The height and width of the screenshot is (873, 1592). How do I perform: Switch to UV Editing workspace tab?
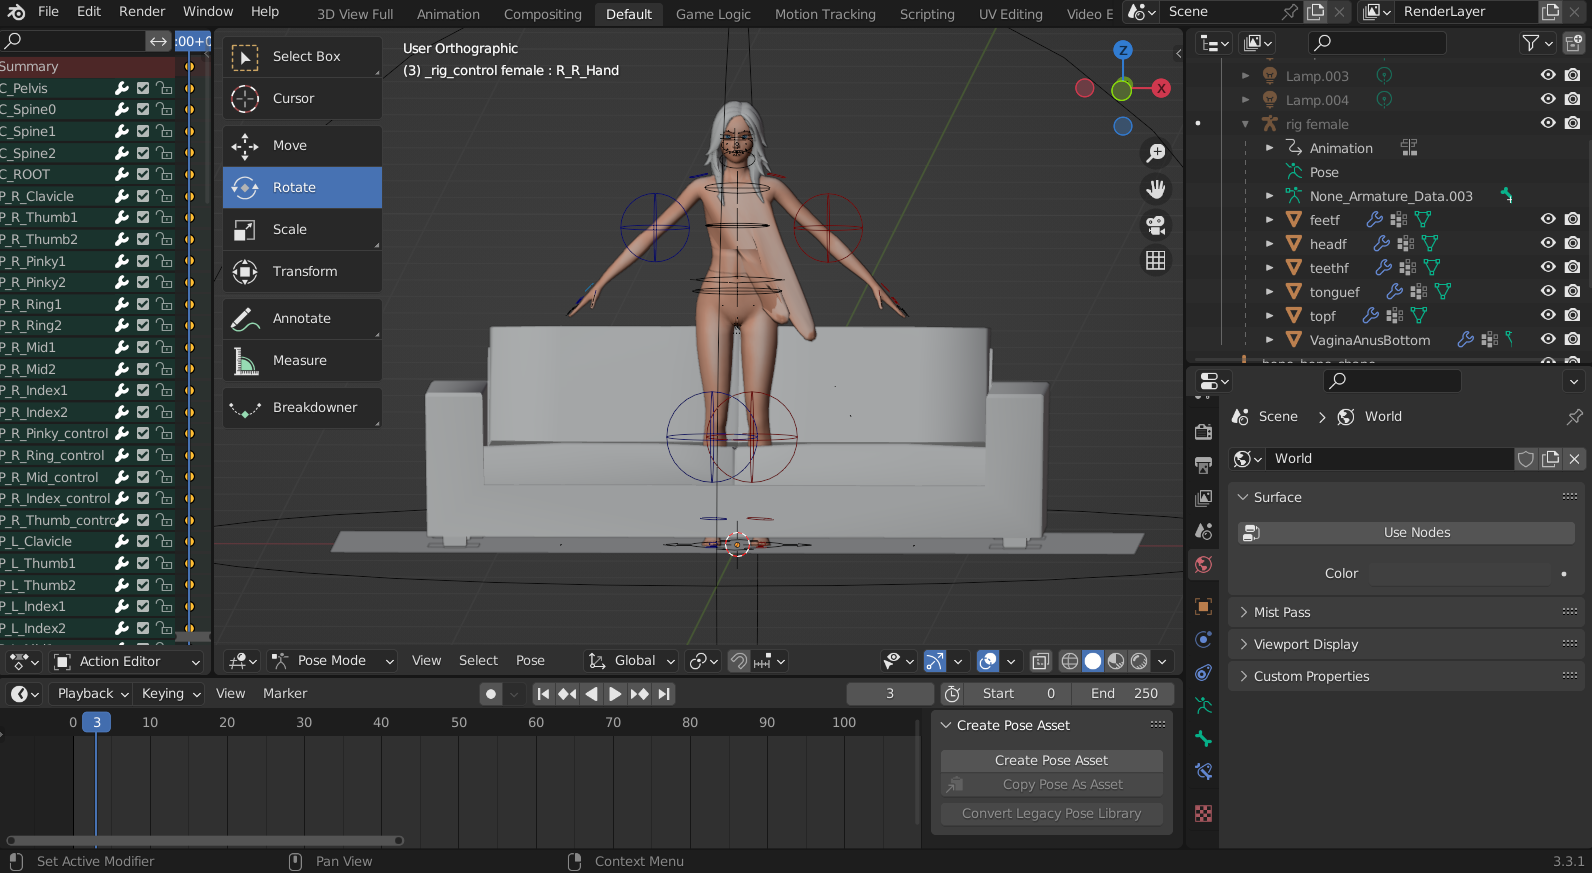click(x=1010, y=14)
